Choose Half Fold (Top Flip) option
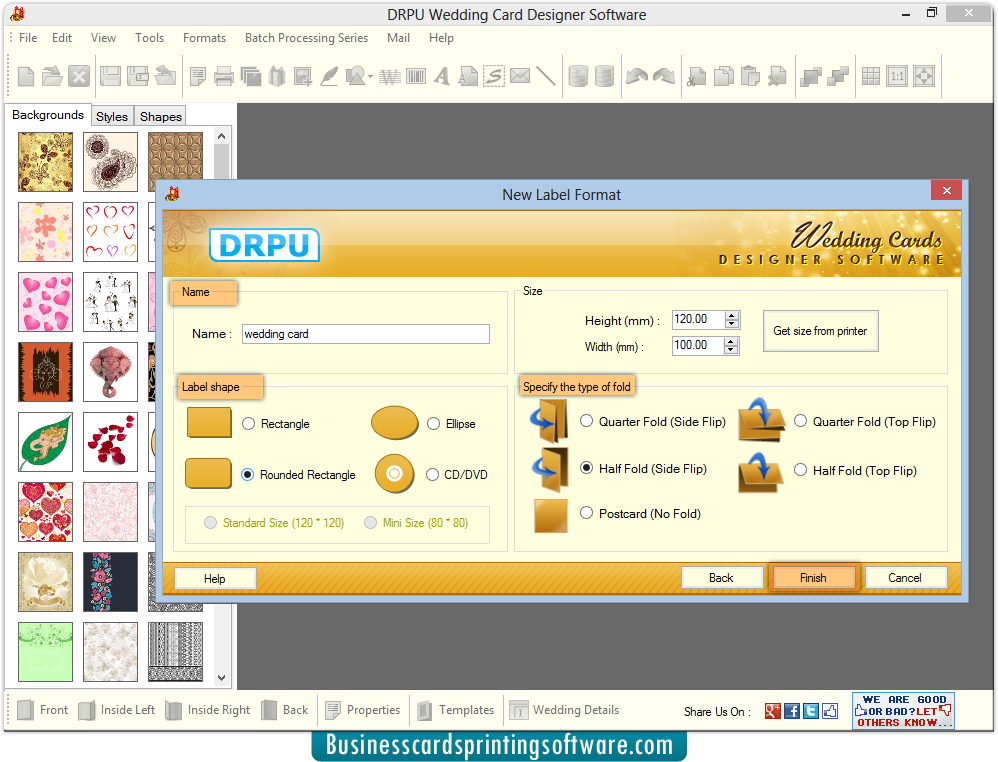This screenshot has height=762, width=998. pos(801,470)
